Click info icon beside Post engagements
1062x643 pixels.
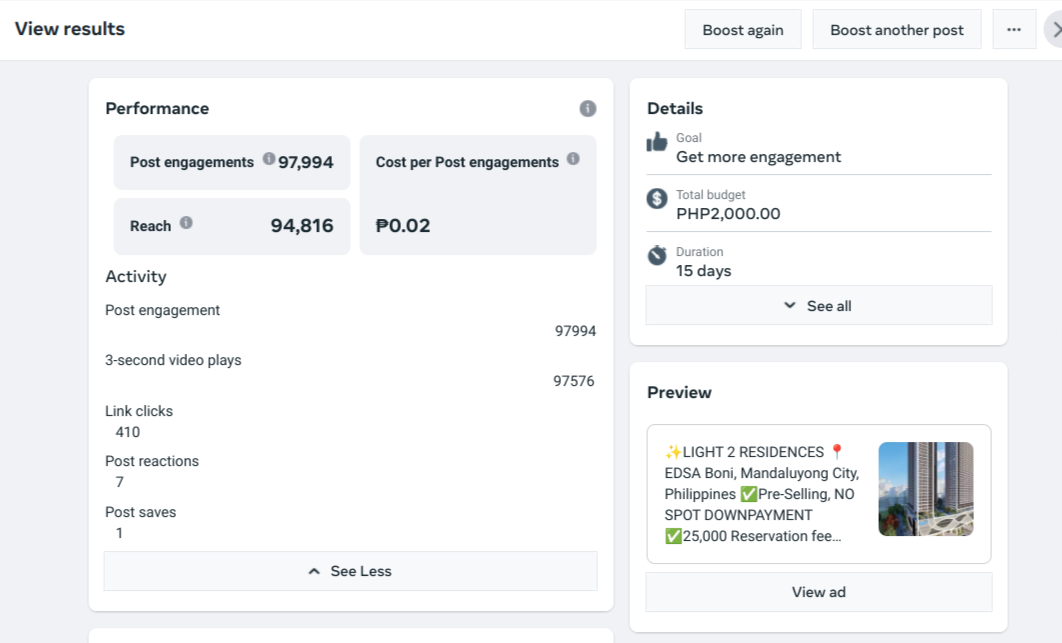[269, 158]
